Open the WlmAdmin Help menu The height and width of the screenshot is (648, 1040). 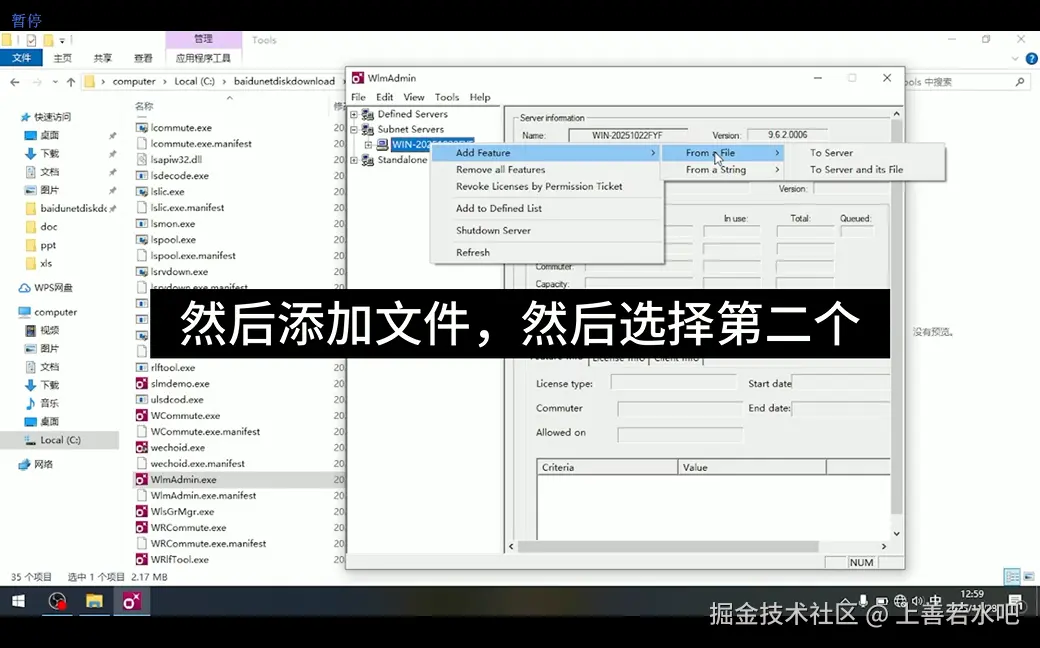[x=480, y=97]
